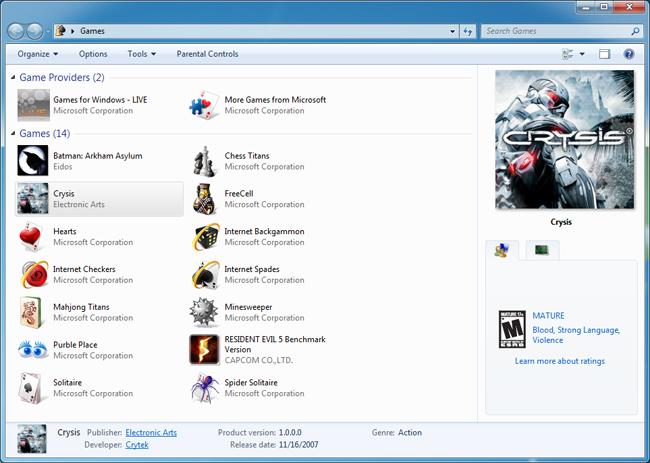The image size is (650, 463).
Task: Click the Games folder icon in address bar
Action: [x=61, y=31]
